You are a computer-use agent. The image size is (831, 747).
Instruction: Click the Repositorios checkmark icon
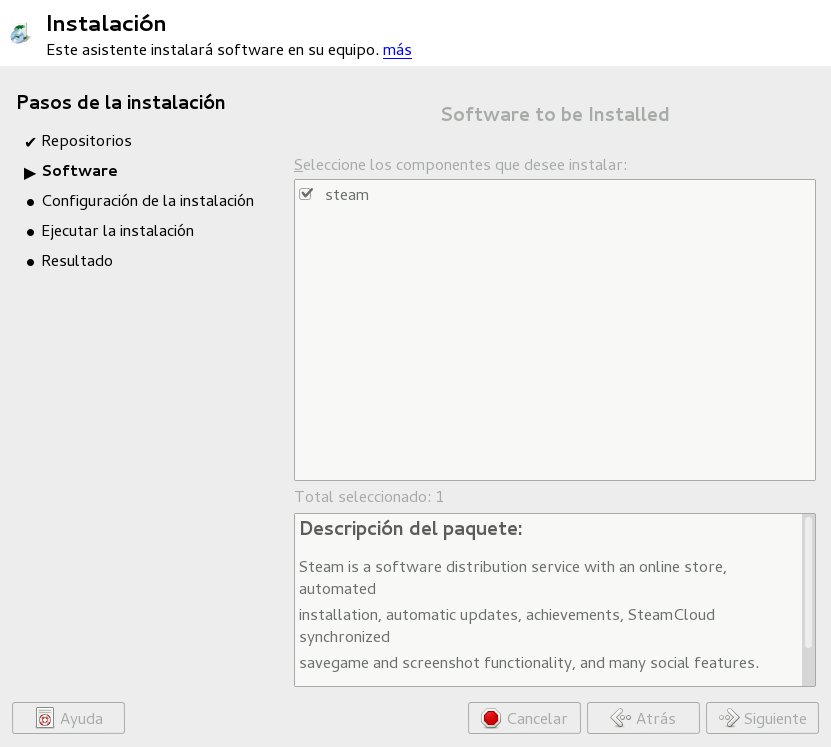(30, 142)
